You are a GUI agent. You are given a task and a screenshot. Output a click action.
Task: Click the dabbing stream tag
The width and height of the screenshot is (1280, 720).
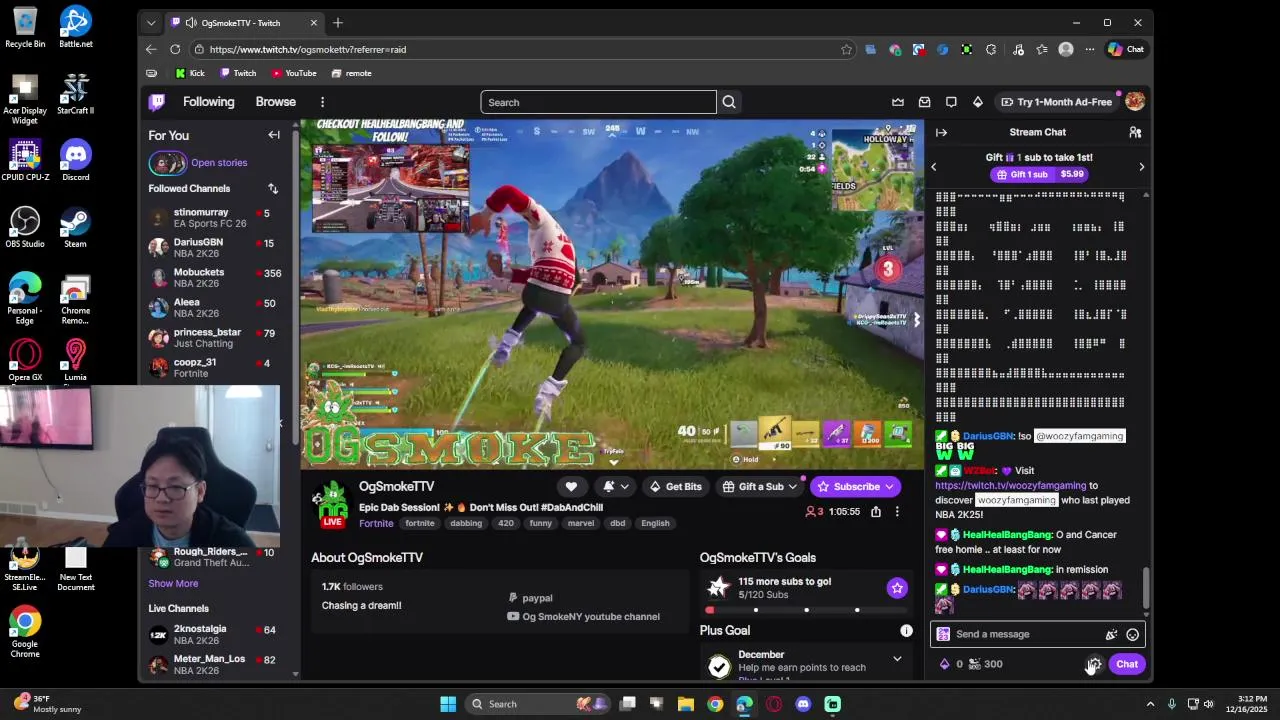click(466, 523)
